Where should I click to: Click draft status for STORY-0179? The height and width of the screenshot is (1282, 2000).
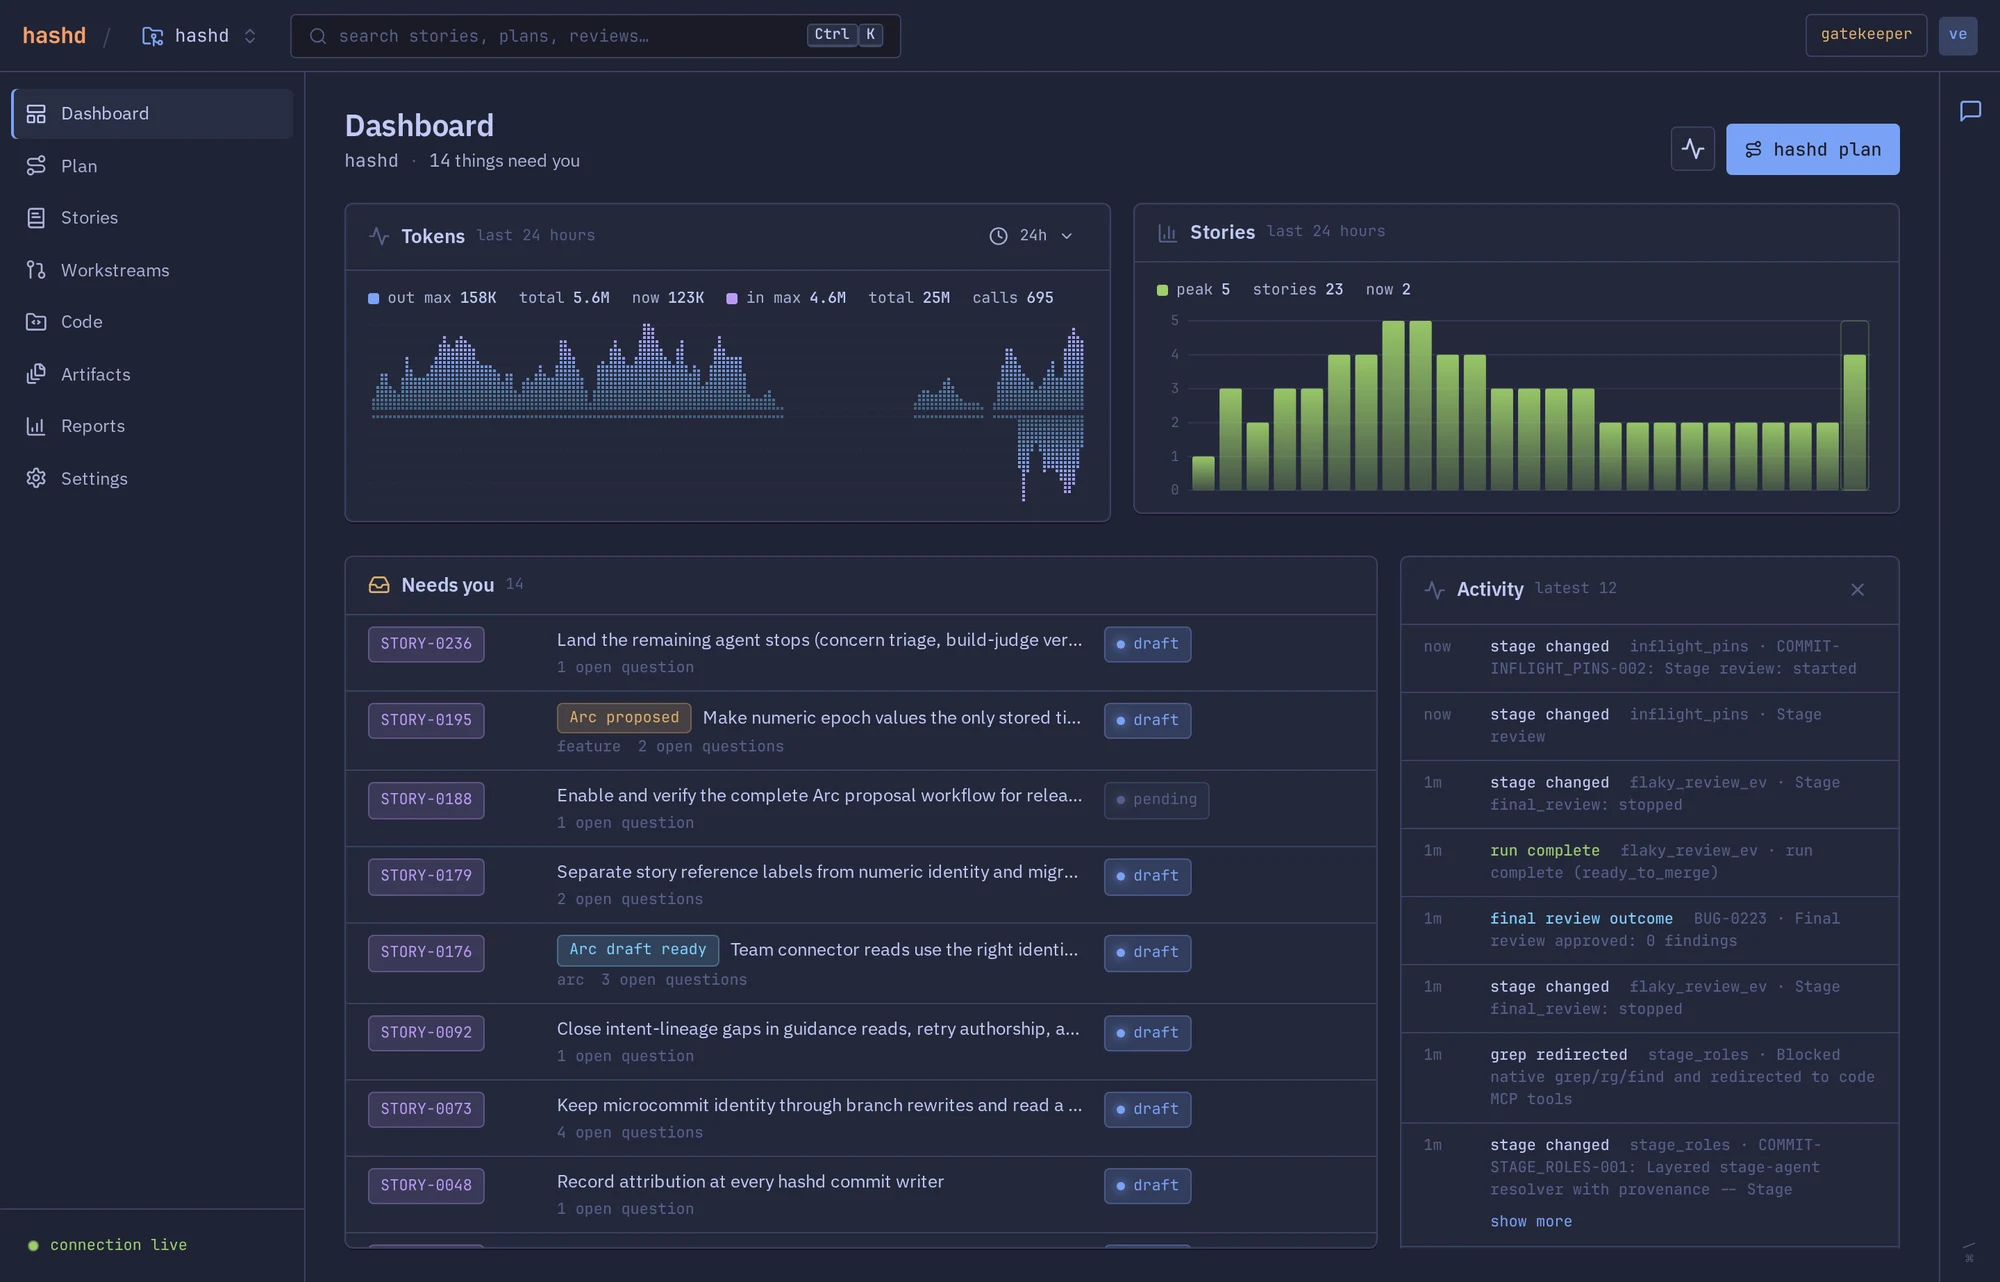click(1147, 876)
